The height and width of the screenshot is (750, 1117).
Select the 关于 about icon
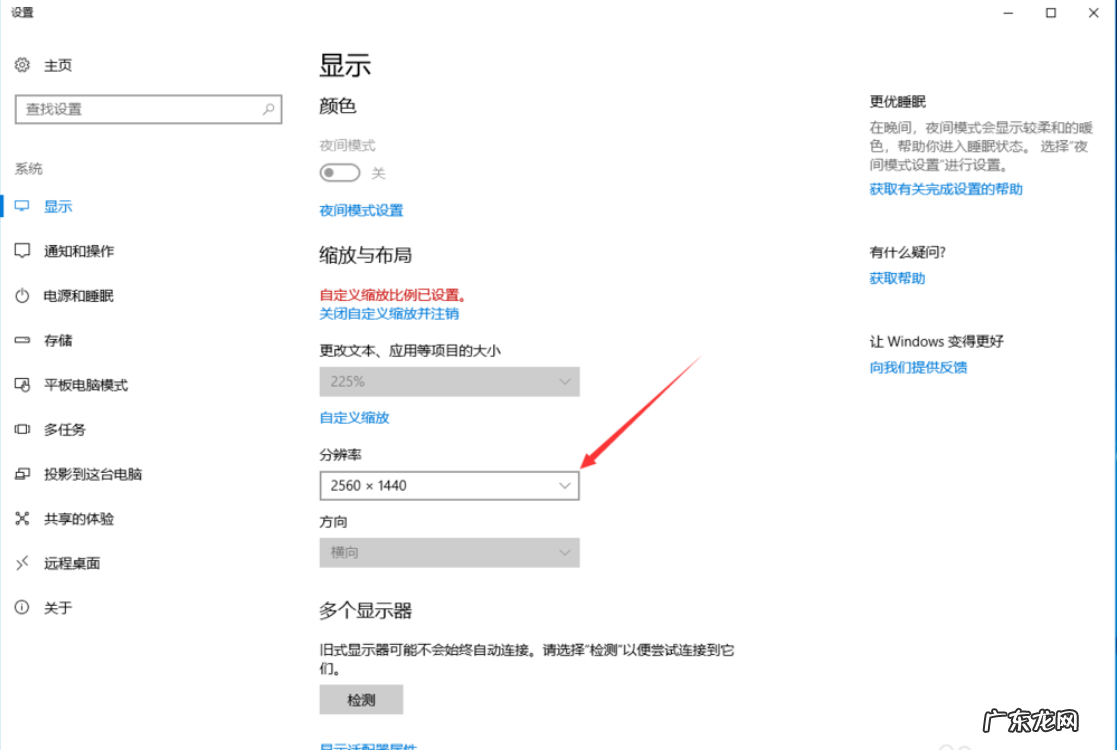[x=22, y=607]
